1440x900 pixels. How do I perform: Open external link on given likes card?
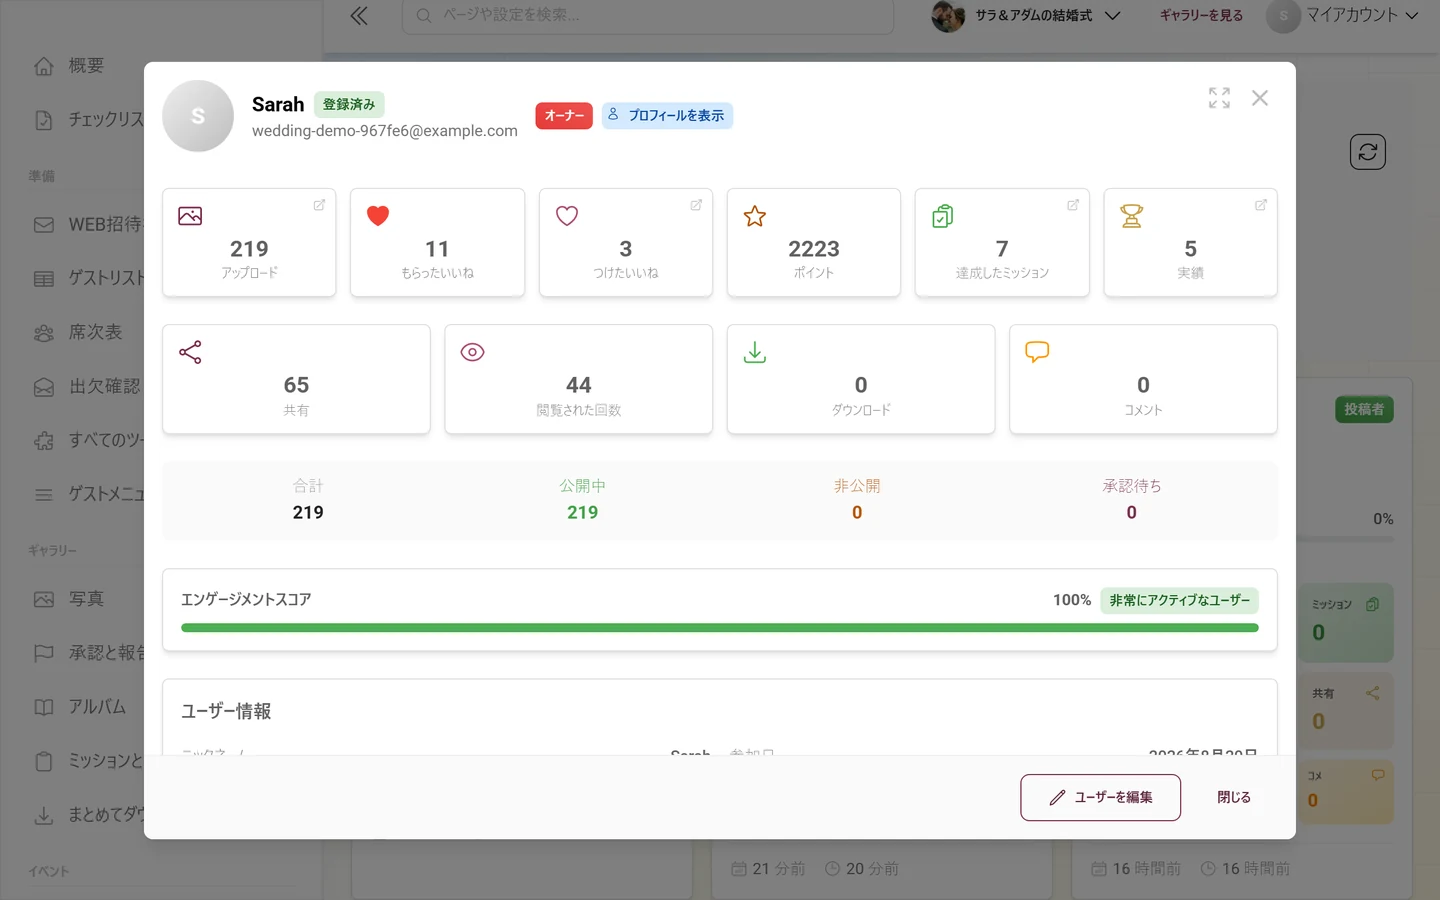(x=696, y=205)
